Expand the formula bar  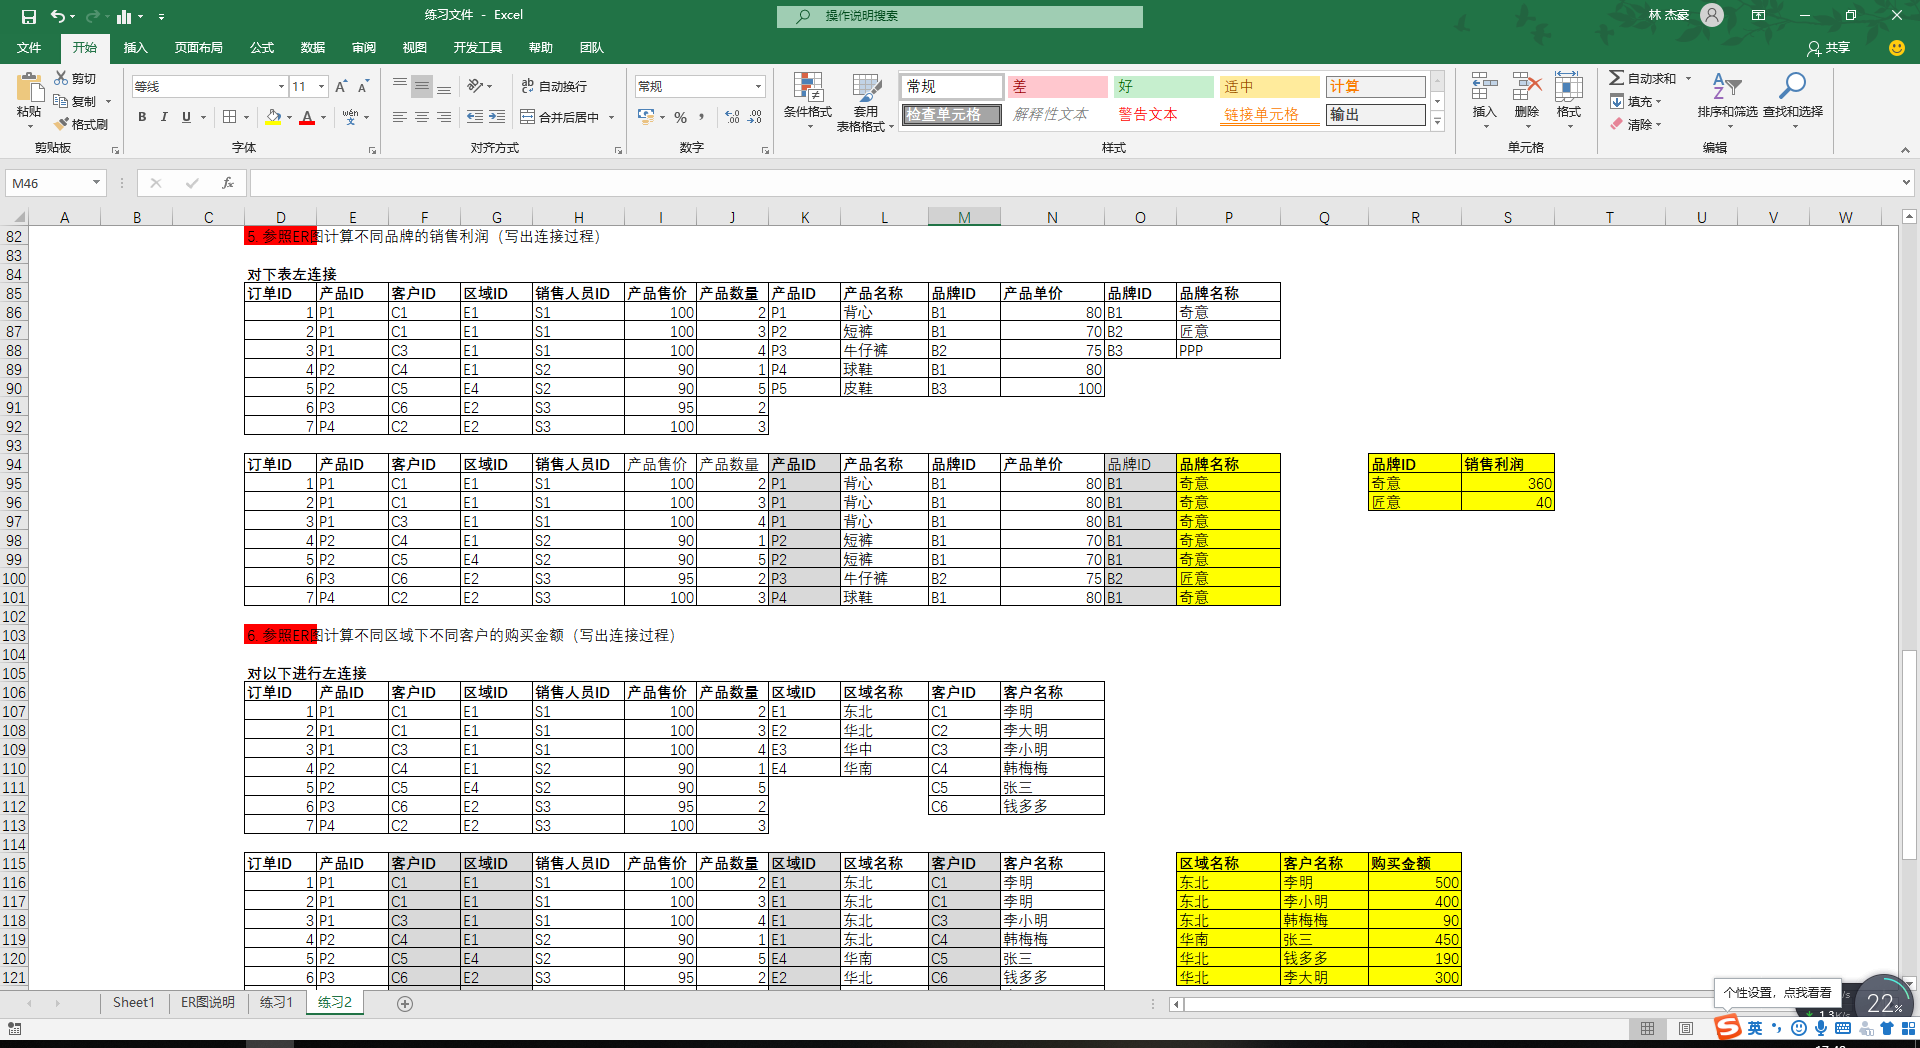point(1906,183)
